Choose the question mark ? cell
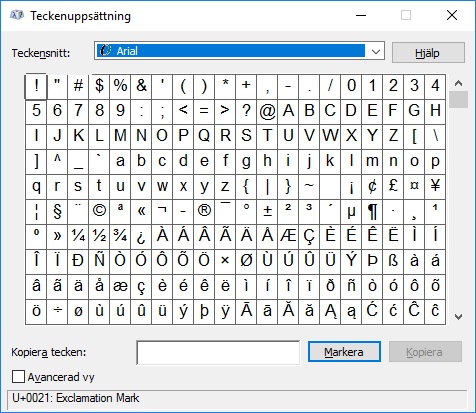 [246, 112]
